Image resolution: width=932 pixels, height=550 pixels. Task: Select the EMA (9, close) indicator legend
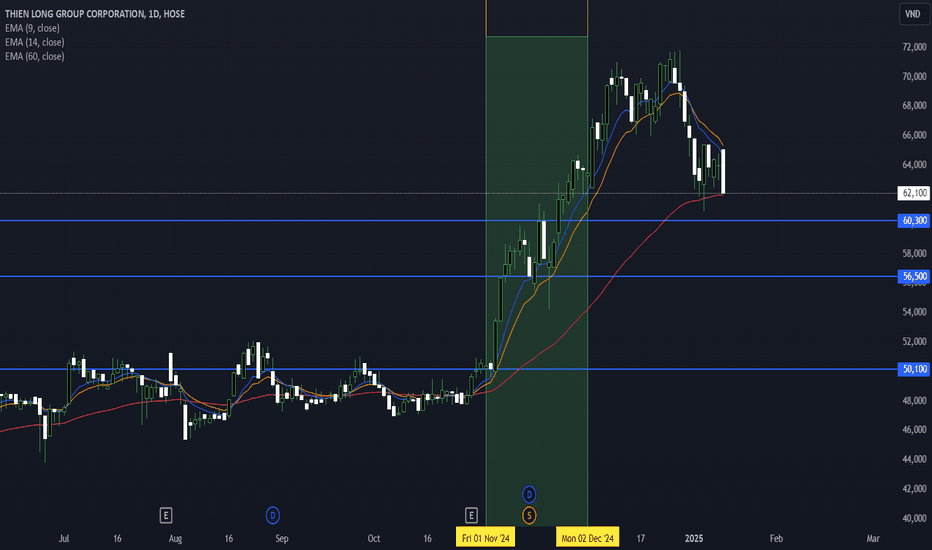pos(32,28)
